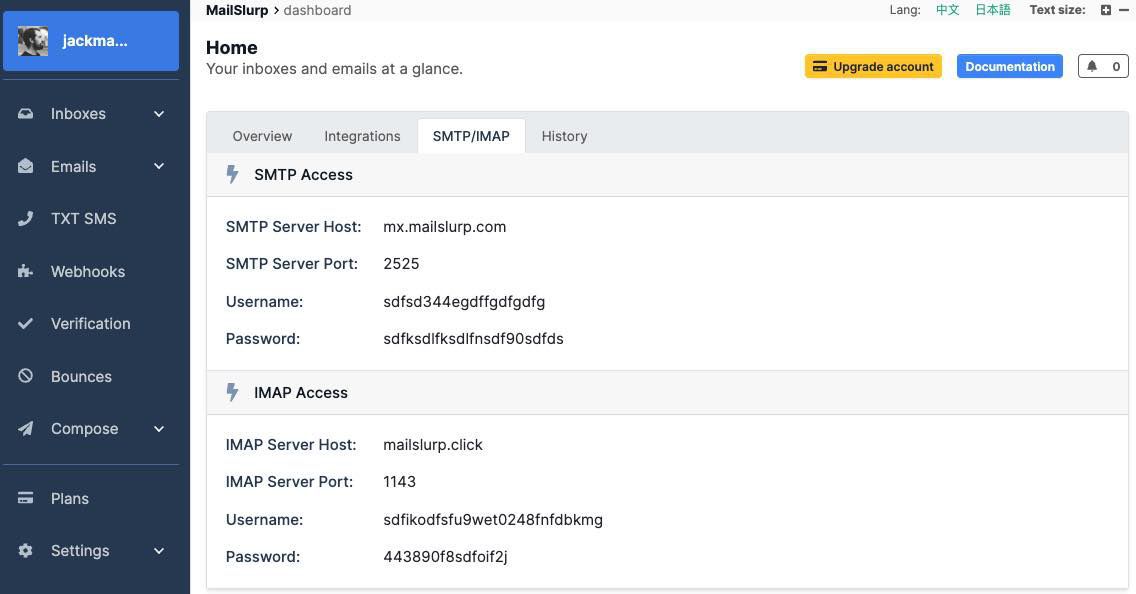Click the Verification checkmark icon
Viewport: 1136px width, 594px height.
click(x=26, y=324)
